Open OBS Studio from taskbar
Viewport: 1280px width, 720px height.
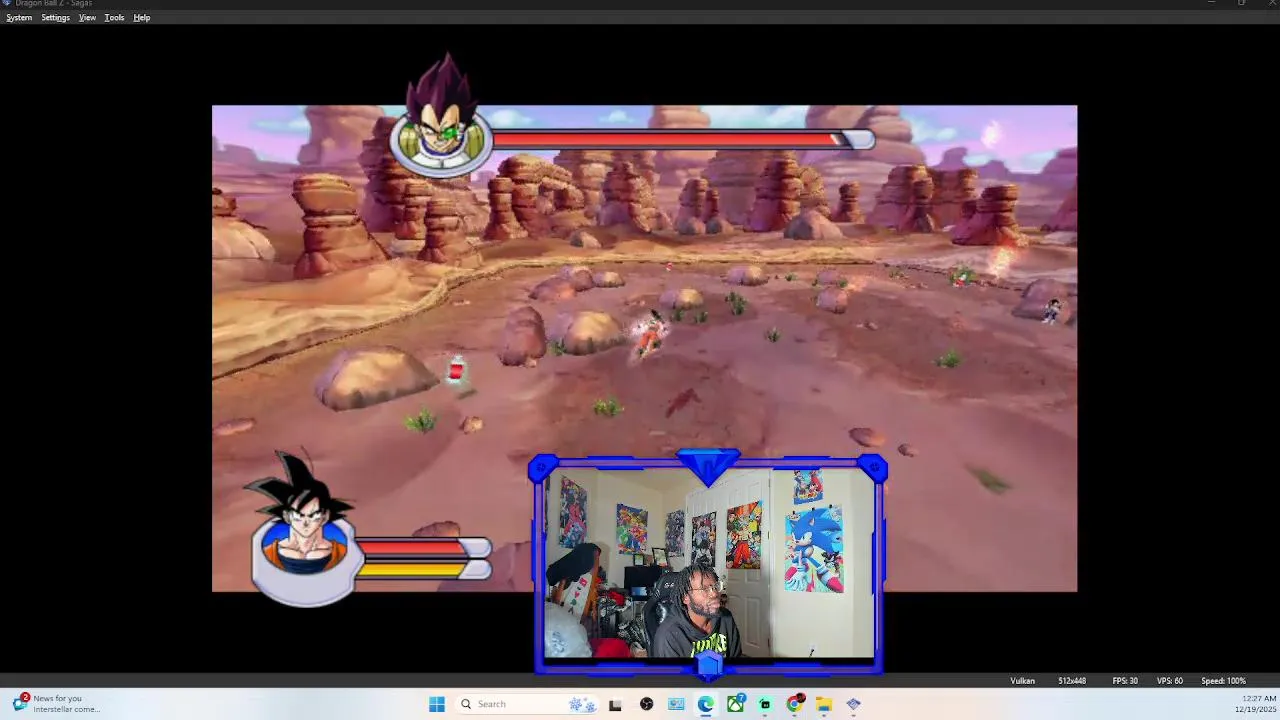(646, 704)
